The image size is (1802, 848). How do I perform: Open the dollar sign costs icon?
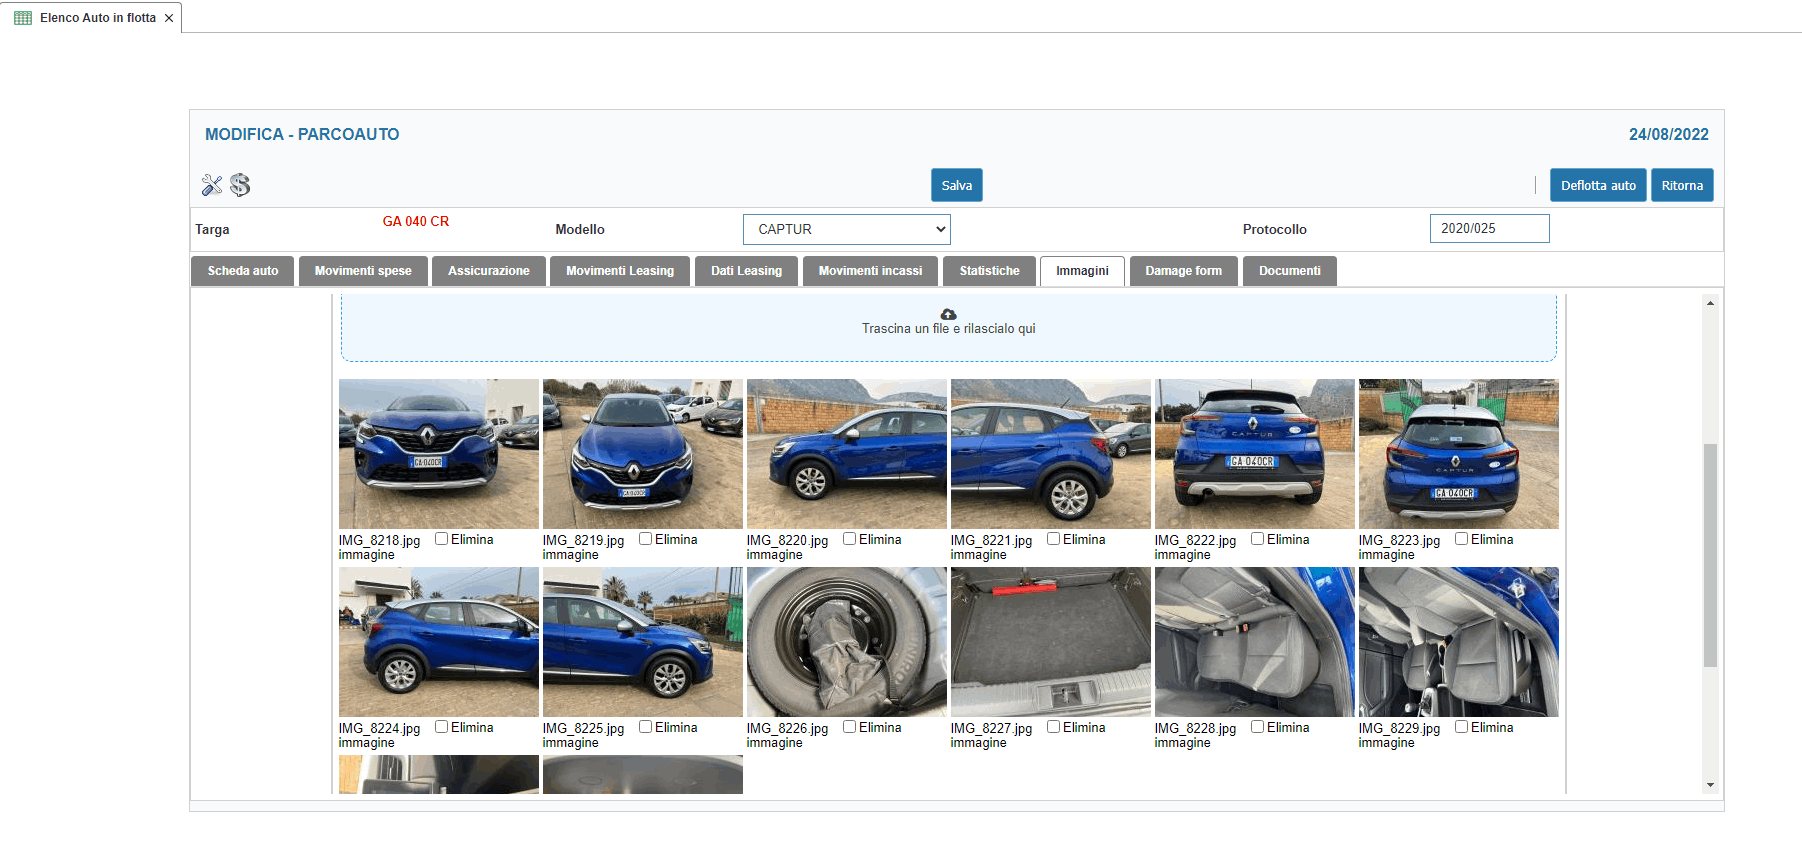point(240,185)
